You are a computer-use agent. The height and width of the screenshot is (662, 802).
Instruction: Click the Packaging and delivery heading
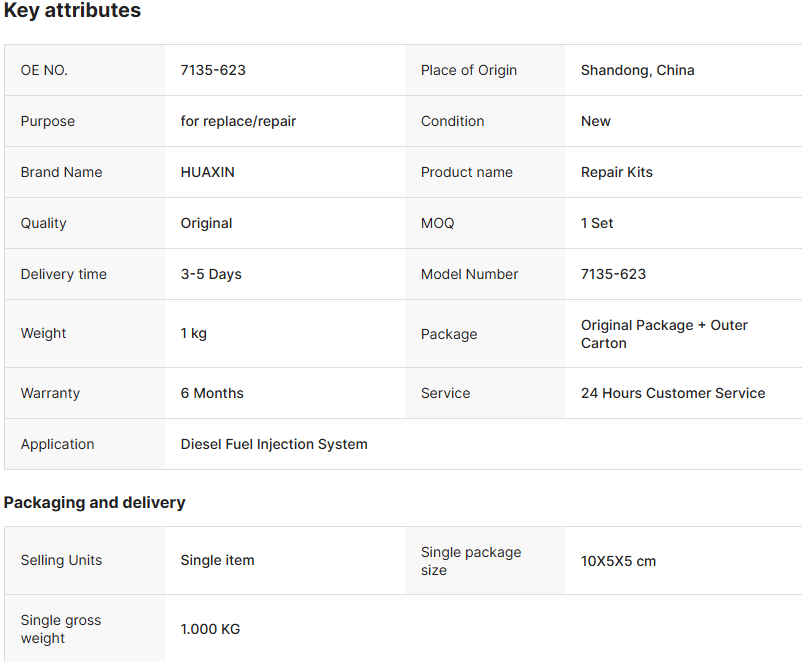[94, 502]
